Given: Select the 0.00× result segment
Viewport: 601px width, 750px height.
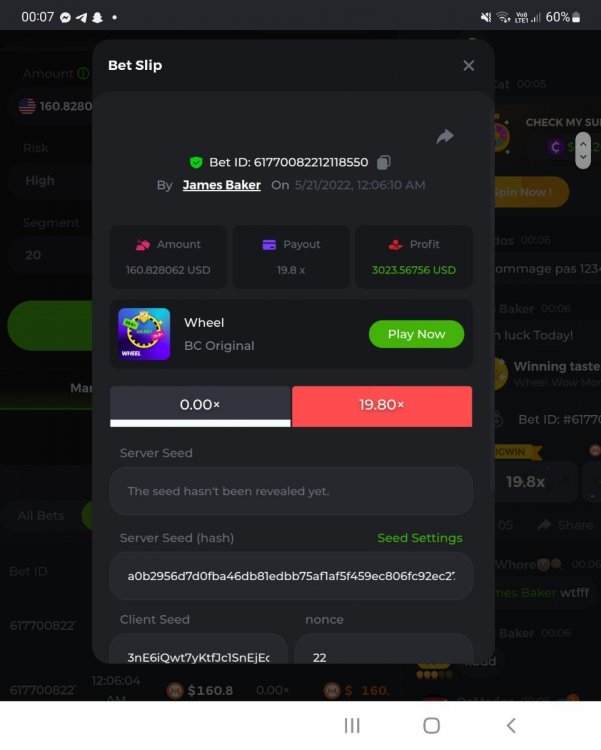Looking at the screenshot, I should point(200,406).
